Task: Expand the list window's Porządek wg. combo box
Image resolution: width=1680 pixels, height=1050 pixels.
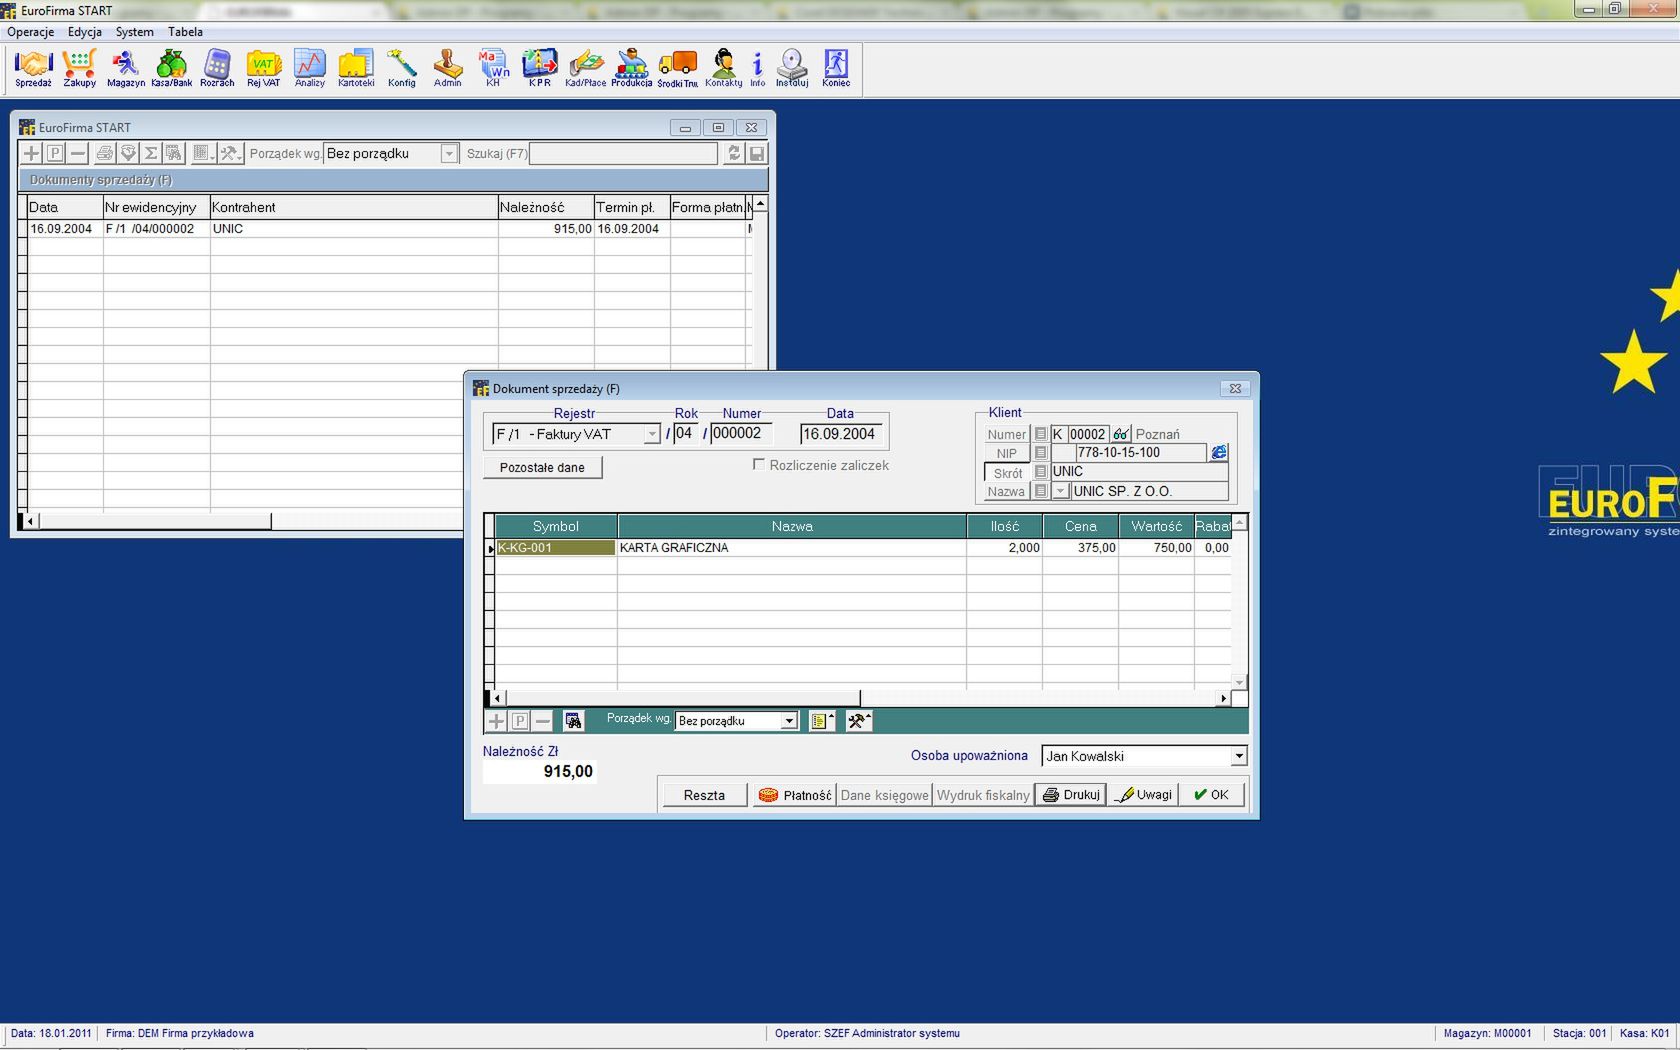Action: click(x=449, y=153)
